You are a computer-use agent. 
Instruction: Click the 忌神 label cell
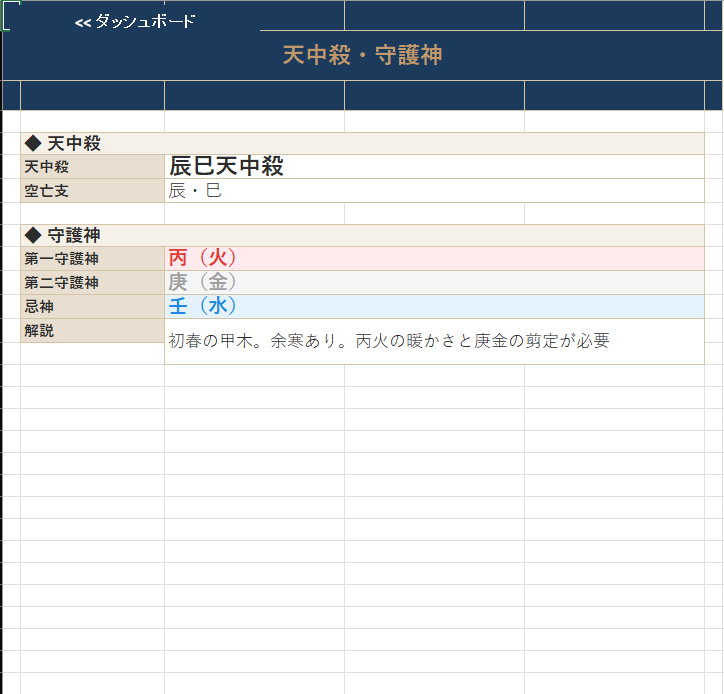92,307
